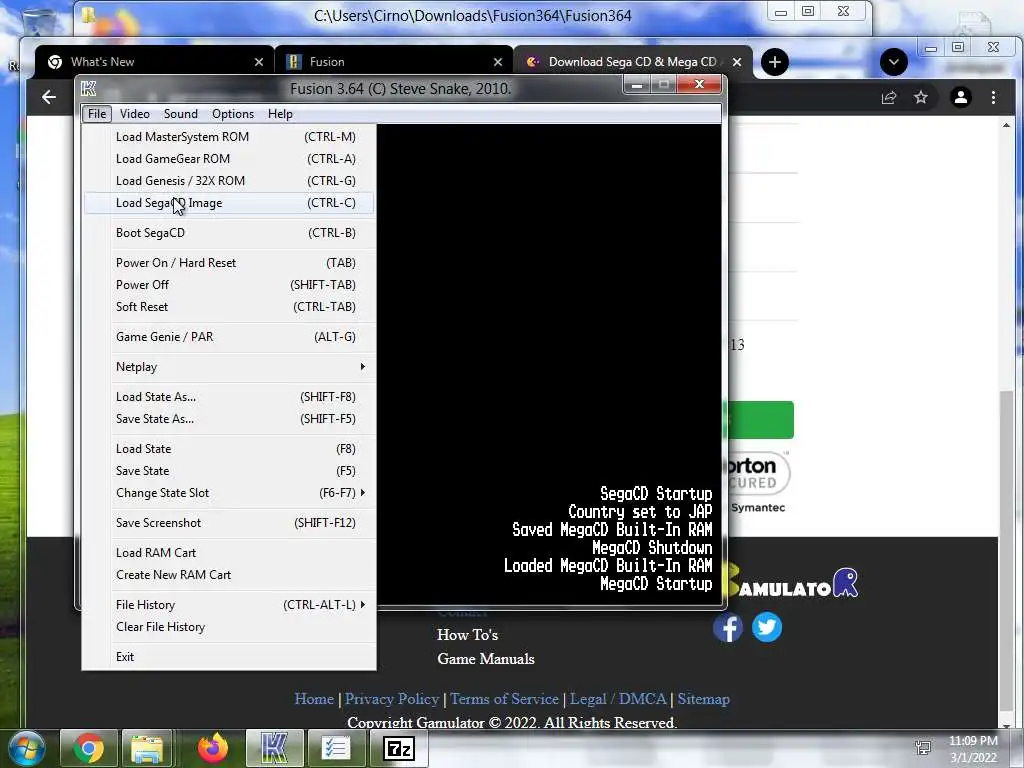
Task: Select Boot SegaCD entry
Action: tap(229, 232)
